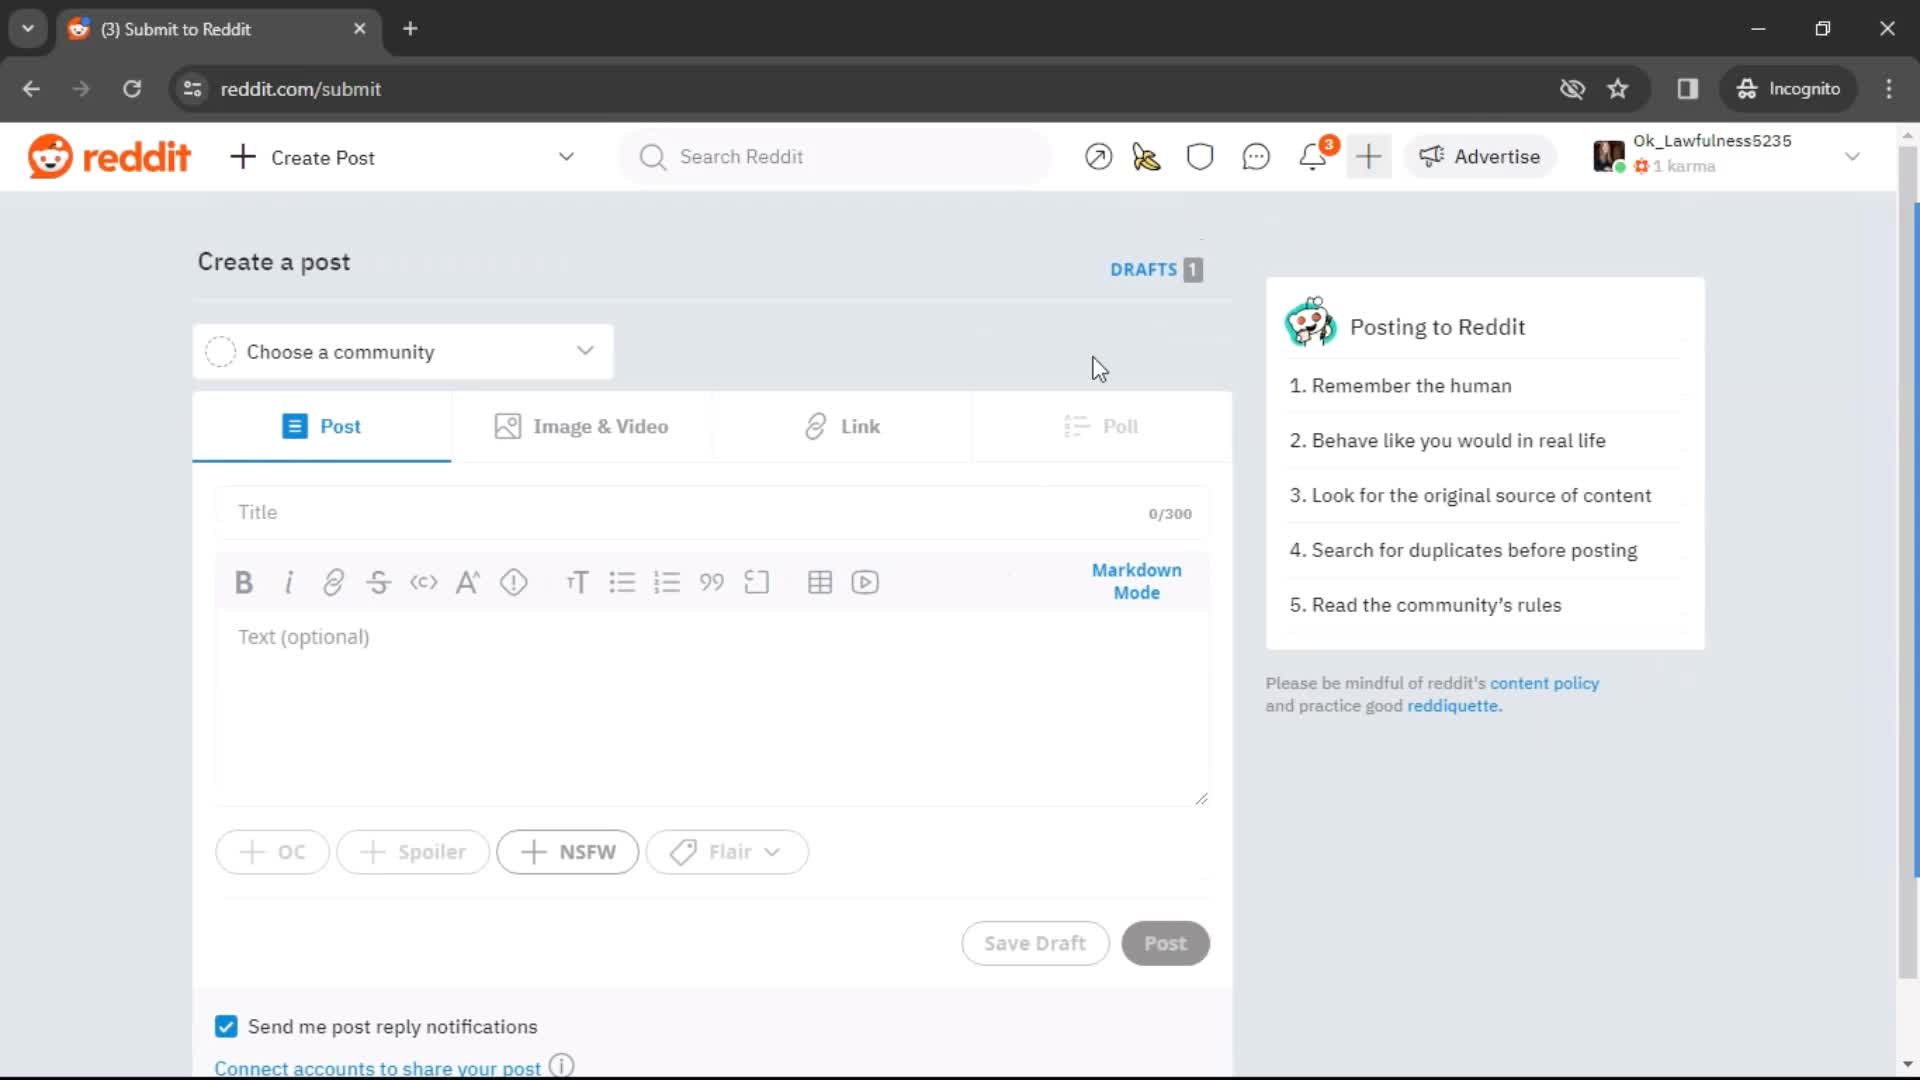Open the content policy link

[1545, 683]
